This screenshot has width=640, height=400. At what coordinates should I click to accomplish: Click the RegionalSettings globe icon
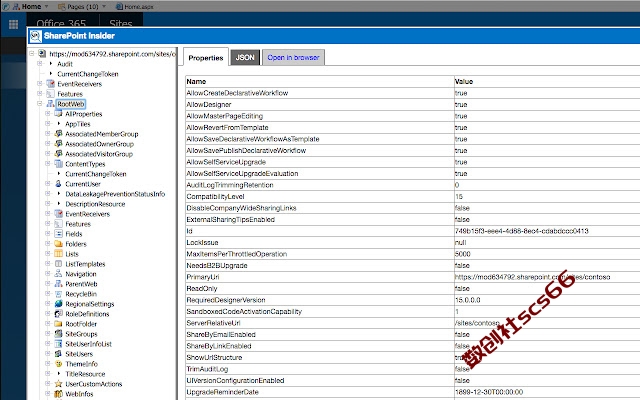[58, 304]
